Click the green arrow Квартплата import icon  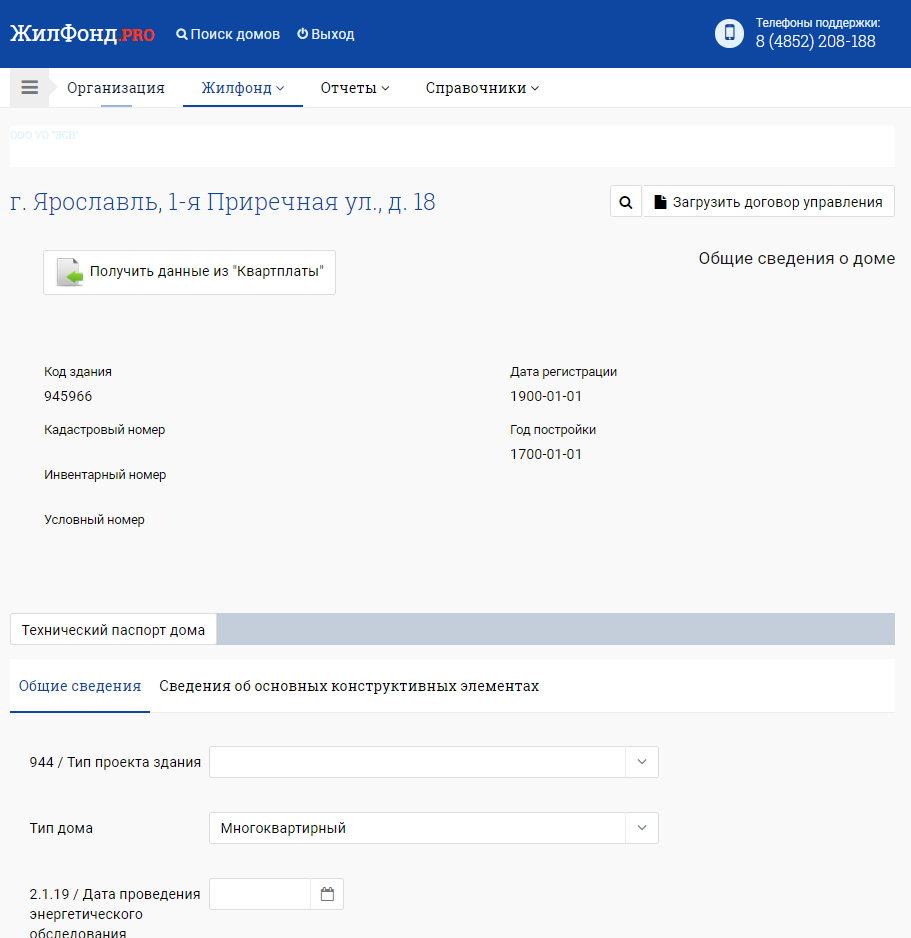[69, 272]
